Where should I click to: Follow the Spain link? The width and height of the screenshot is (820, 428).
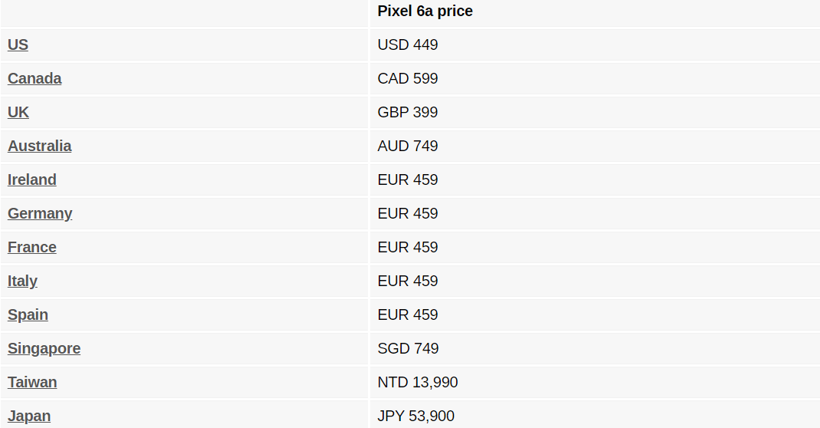pyautogui.click(x=28, y=315)
